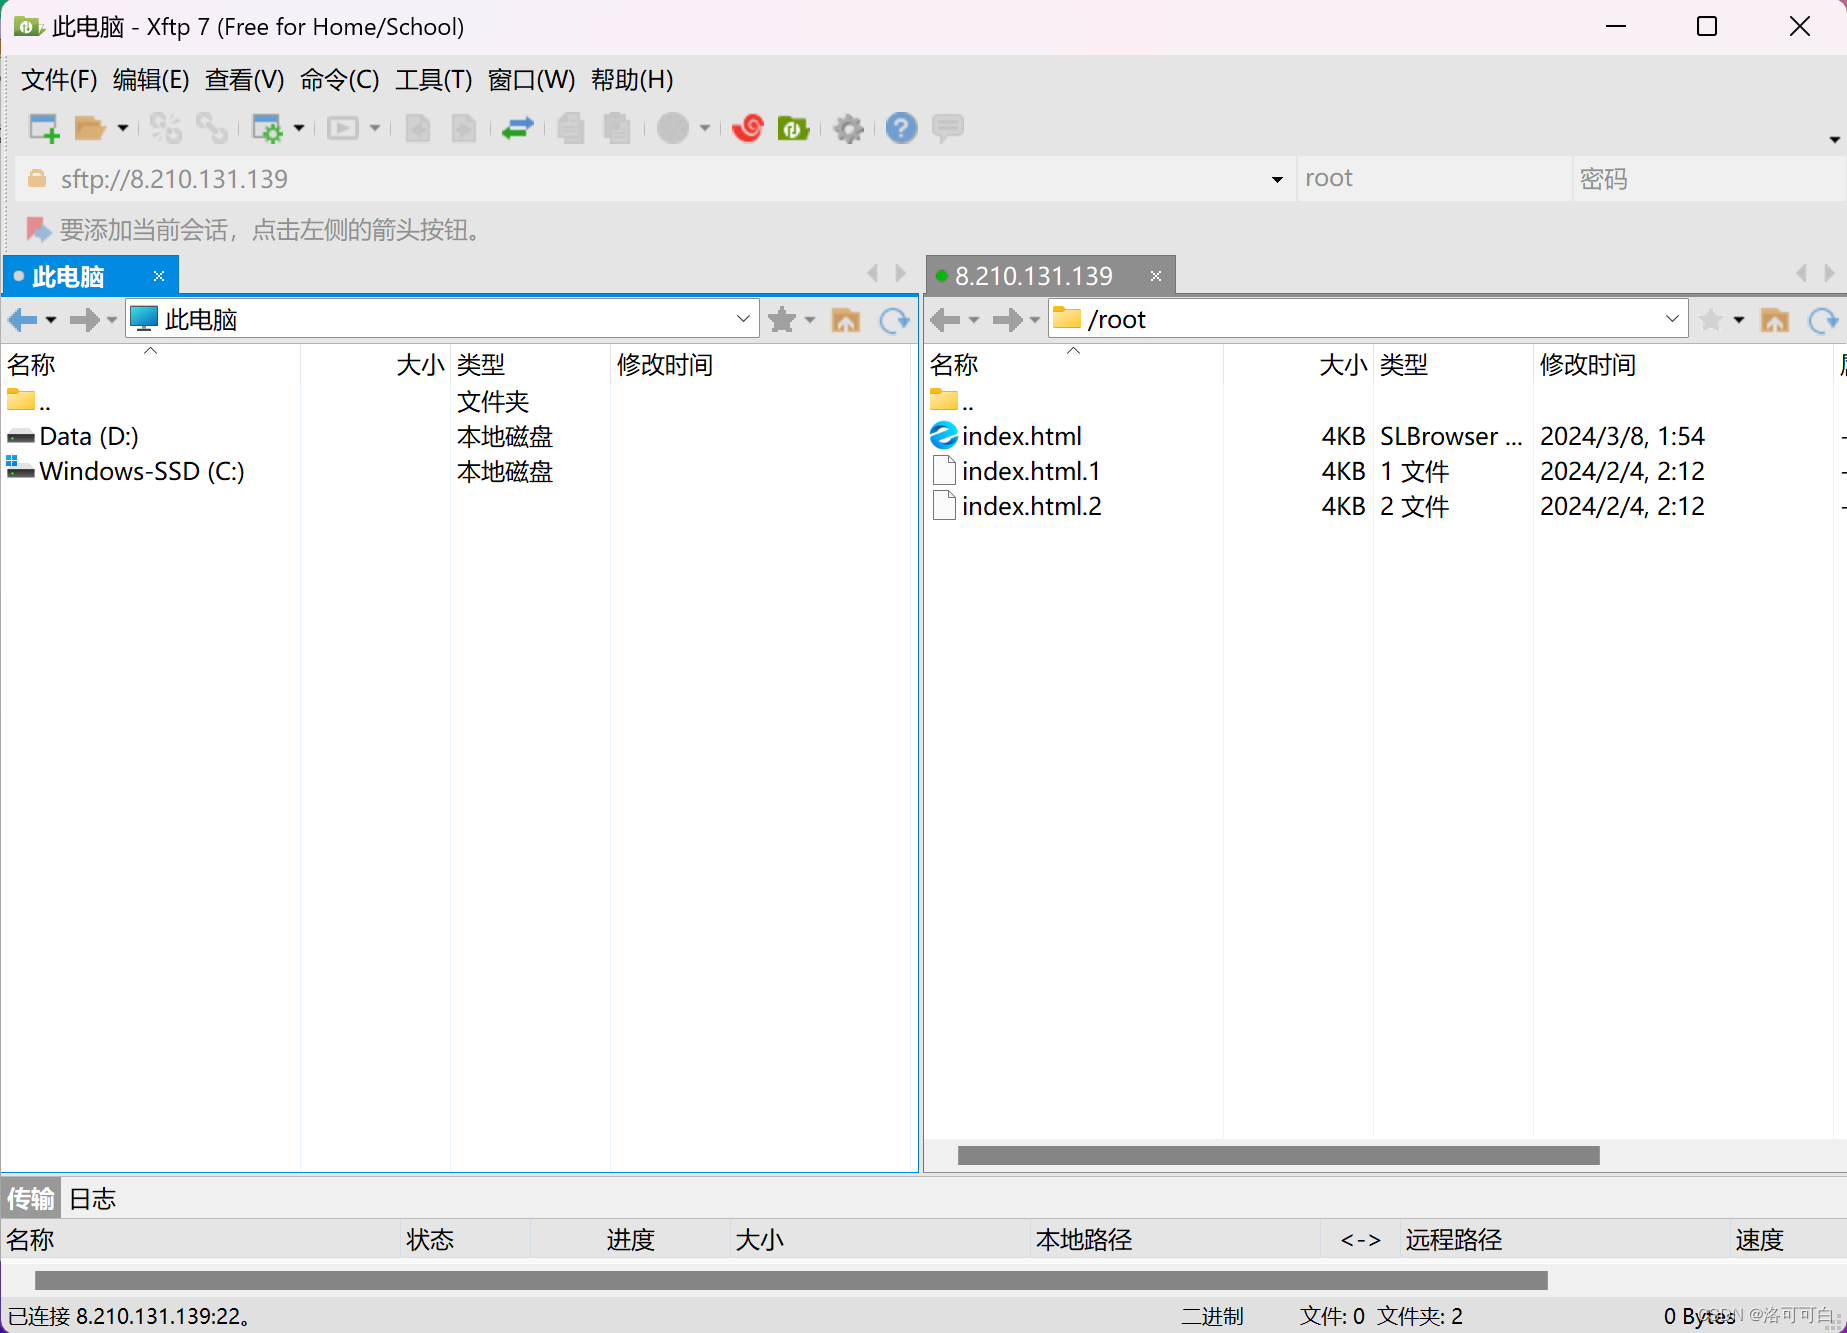Click the copy documents icon
1847x1333 pixels.
tap(571, 128)
